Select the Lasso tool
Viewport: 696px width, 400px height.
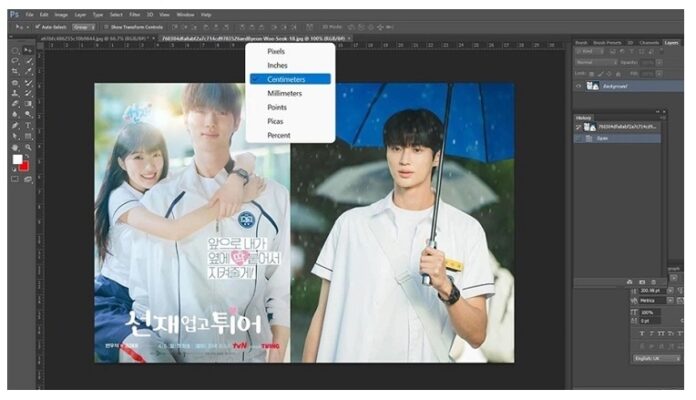click(x=15, y=61)
